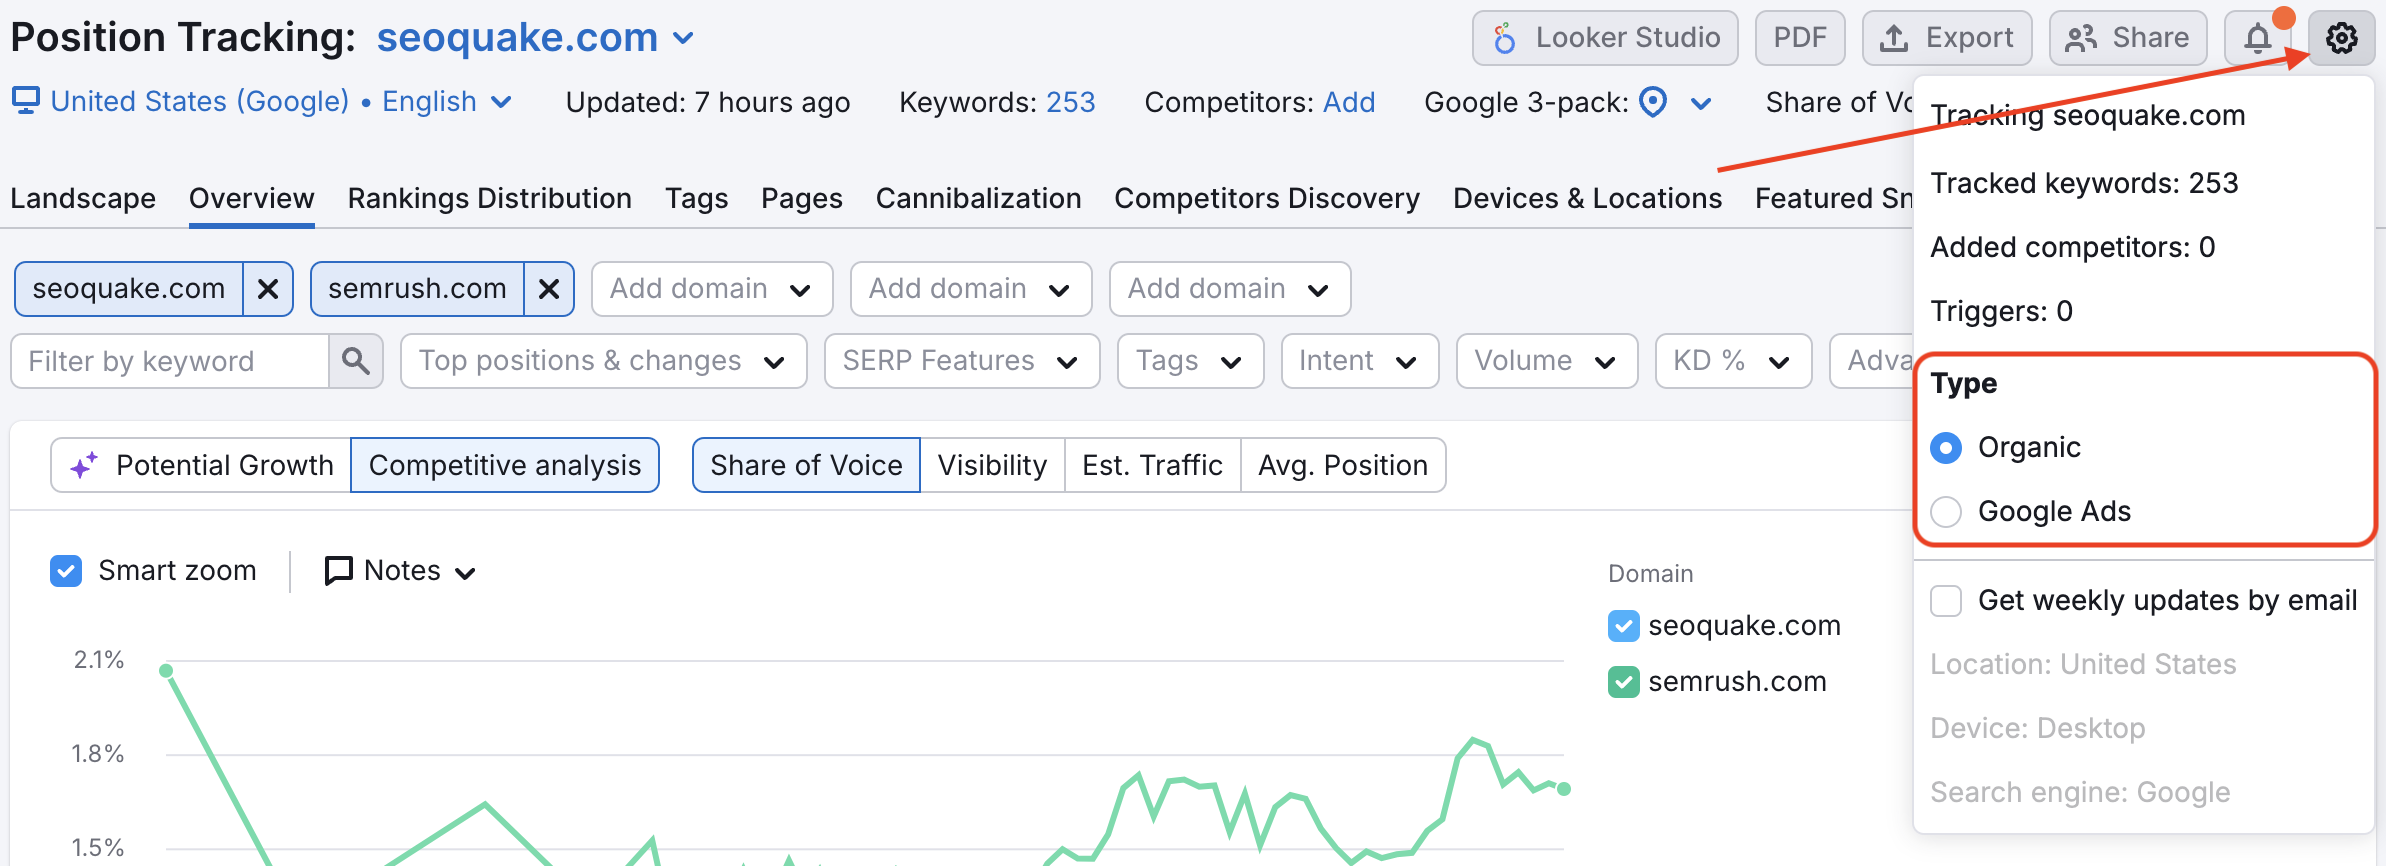
Task: Toggle the Smart zoom checkbox
Action: (x=66, y=571)
